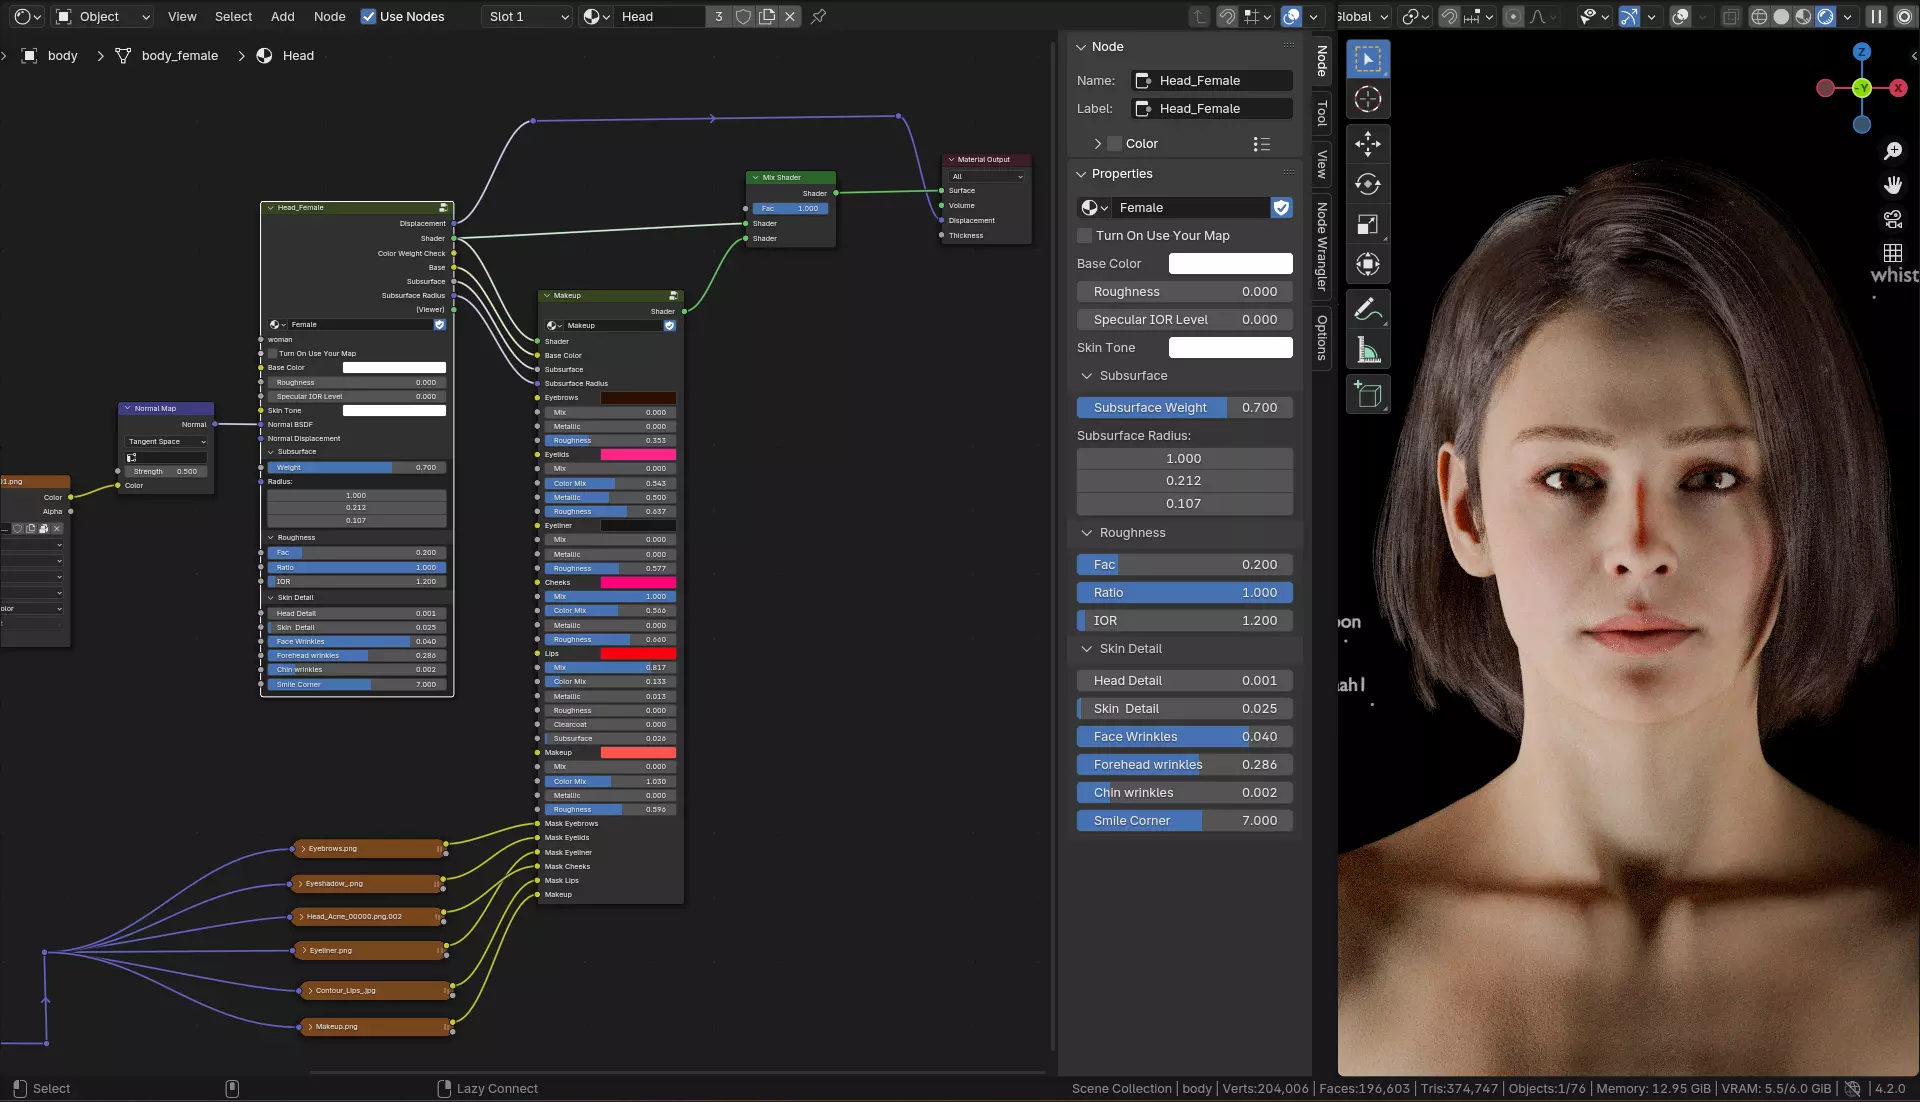Switch to the Node Wrangler sidebar tab
1920x1102 pixels.
tap(1321, 246)
